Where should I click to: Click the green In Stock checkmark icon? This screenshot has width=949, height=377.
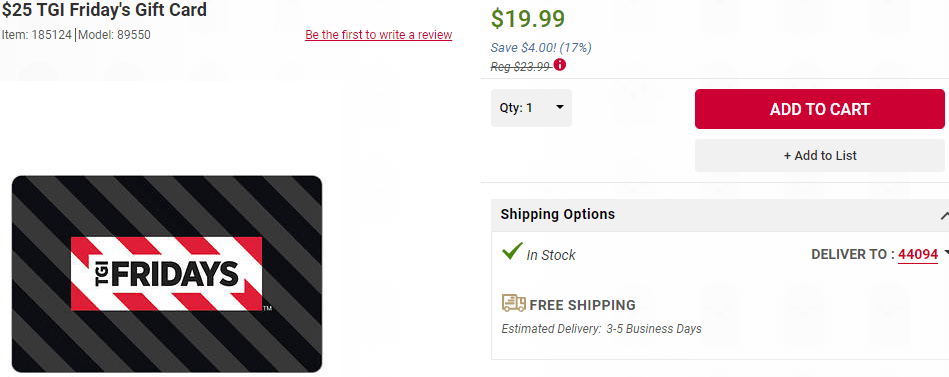click(512, 251)
